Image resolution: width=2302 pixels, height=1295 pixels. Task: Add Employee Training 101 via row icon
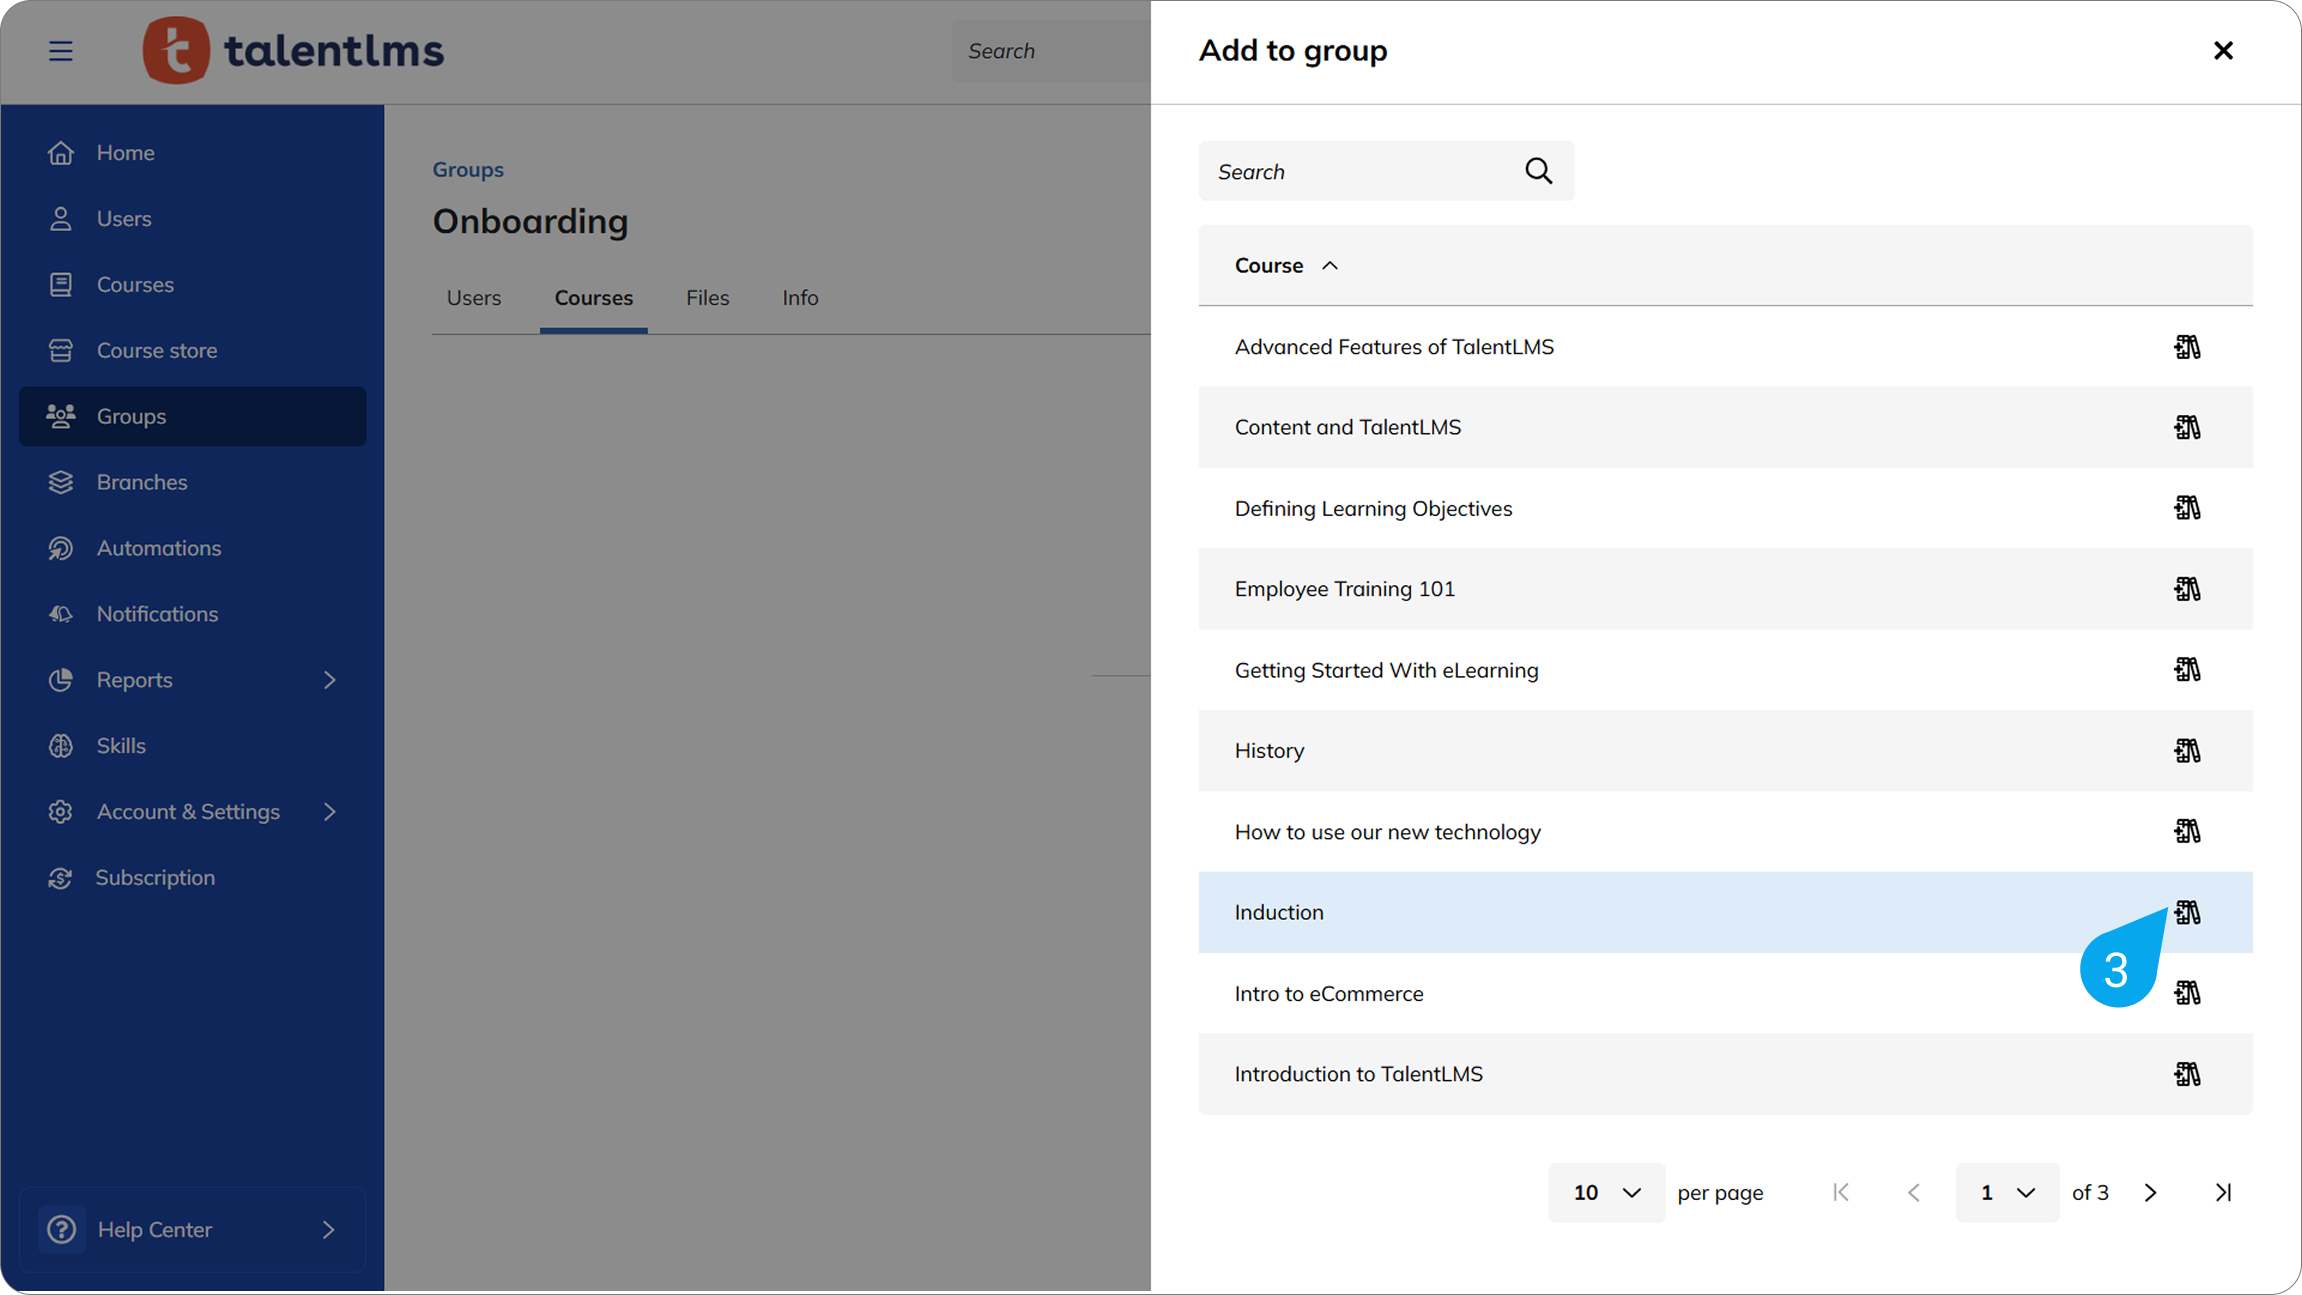[x=2186, y=589]
